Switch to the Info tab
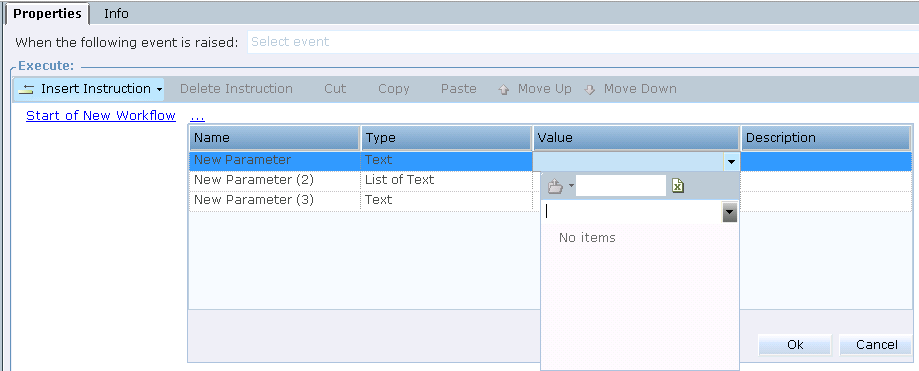This screenshot has height=371, width=919. coord(116,13)
